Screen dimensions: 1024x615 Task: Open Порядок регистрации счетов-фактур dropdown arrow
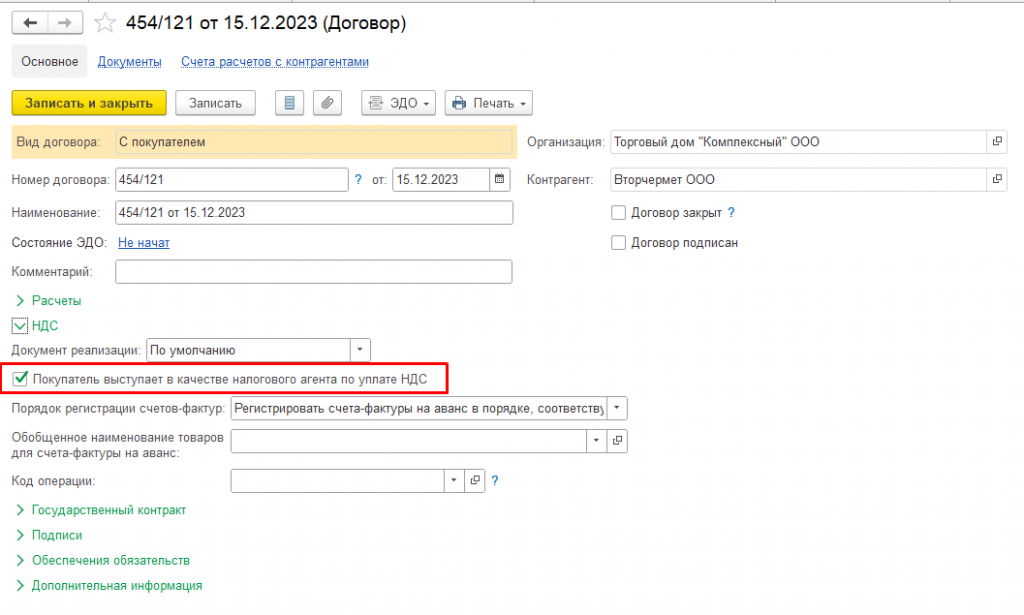pyautogui.click(x=616, y=408)
